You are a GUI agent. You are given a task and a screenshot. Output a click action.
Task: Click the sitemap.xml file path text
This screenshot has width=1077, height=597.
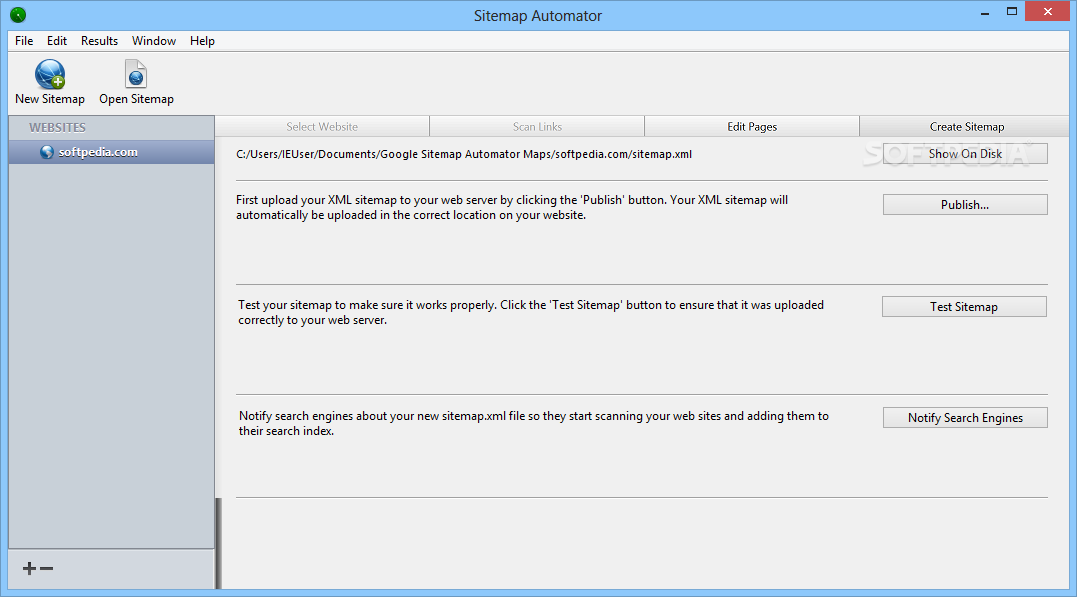click(x=464, y=154)
